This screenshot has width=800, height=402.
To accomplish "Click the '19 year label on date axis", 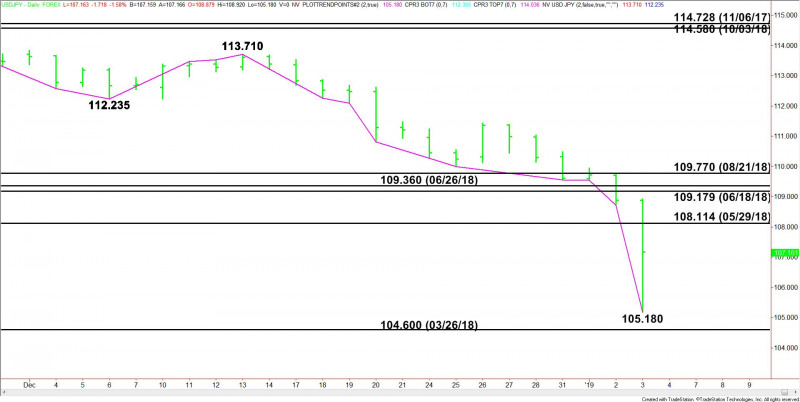I will [589, 383].
